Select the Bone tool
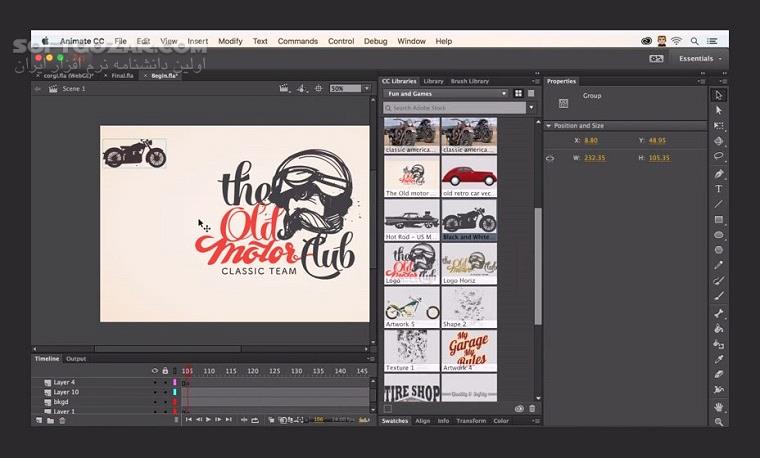 click(719, 313)
